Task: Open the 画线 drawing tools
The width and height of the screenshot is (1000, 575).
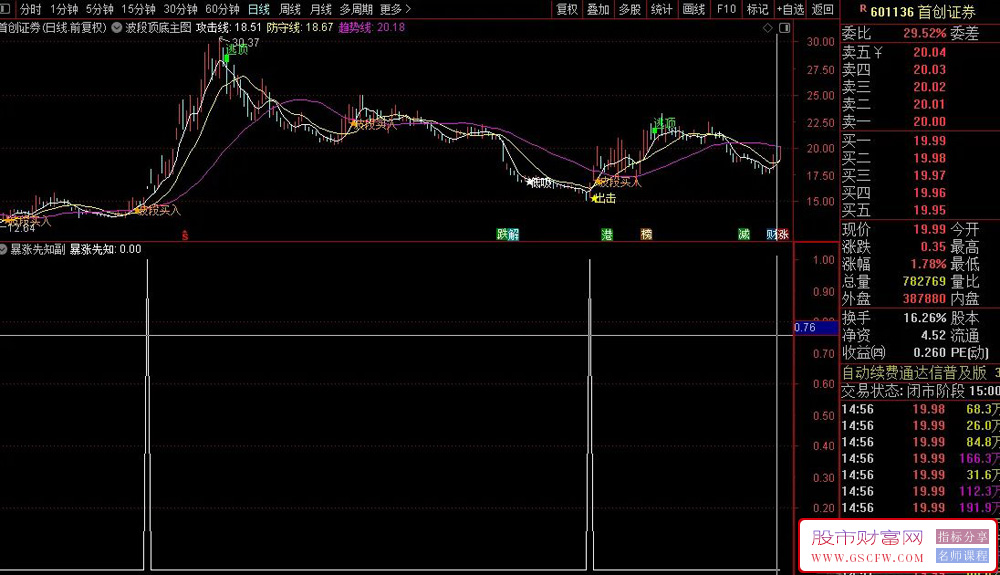Action: pos(694,10)
